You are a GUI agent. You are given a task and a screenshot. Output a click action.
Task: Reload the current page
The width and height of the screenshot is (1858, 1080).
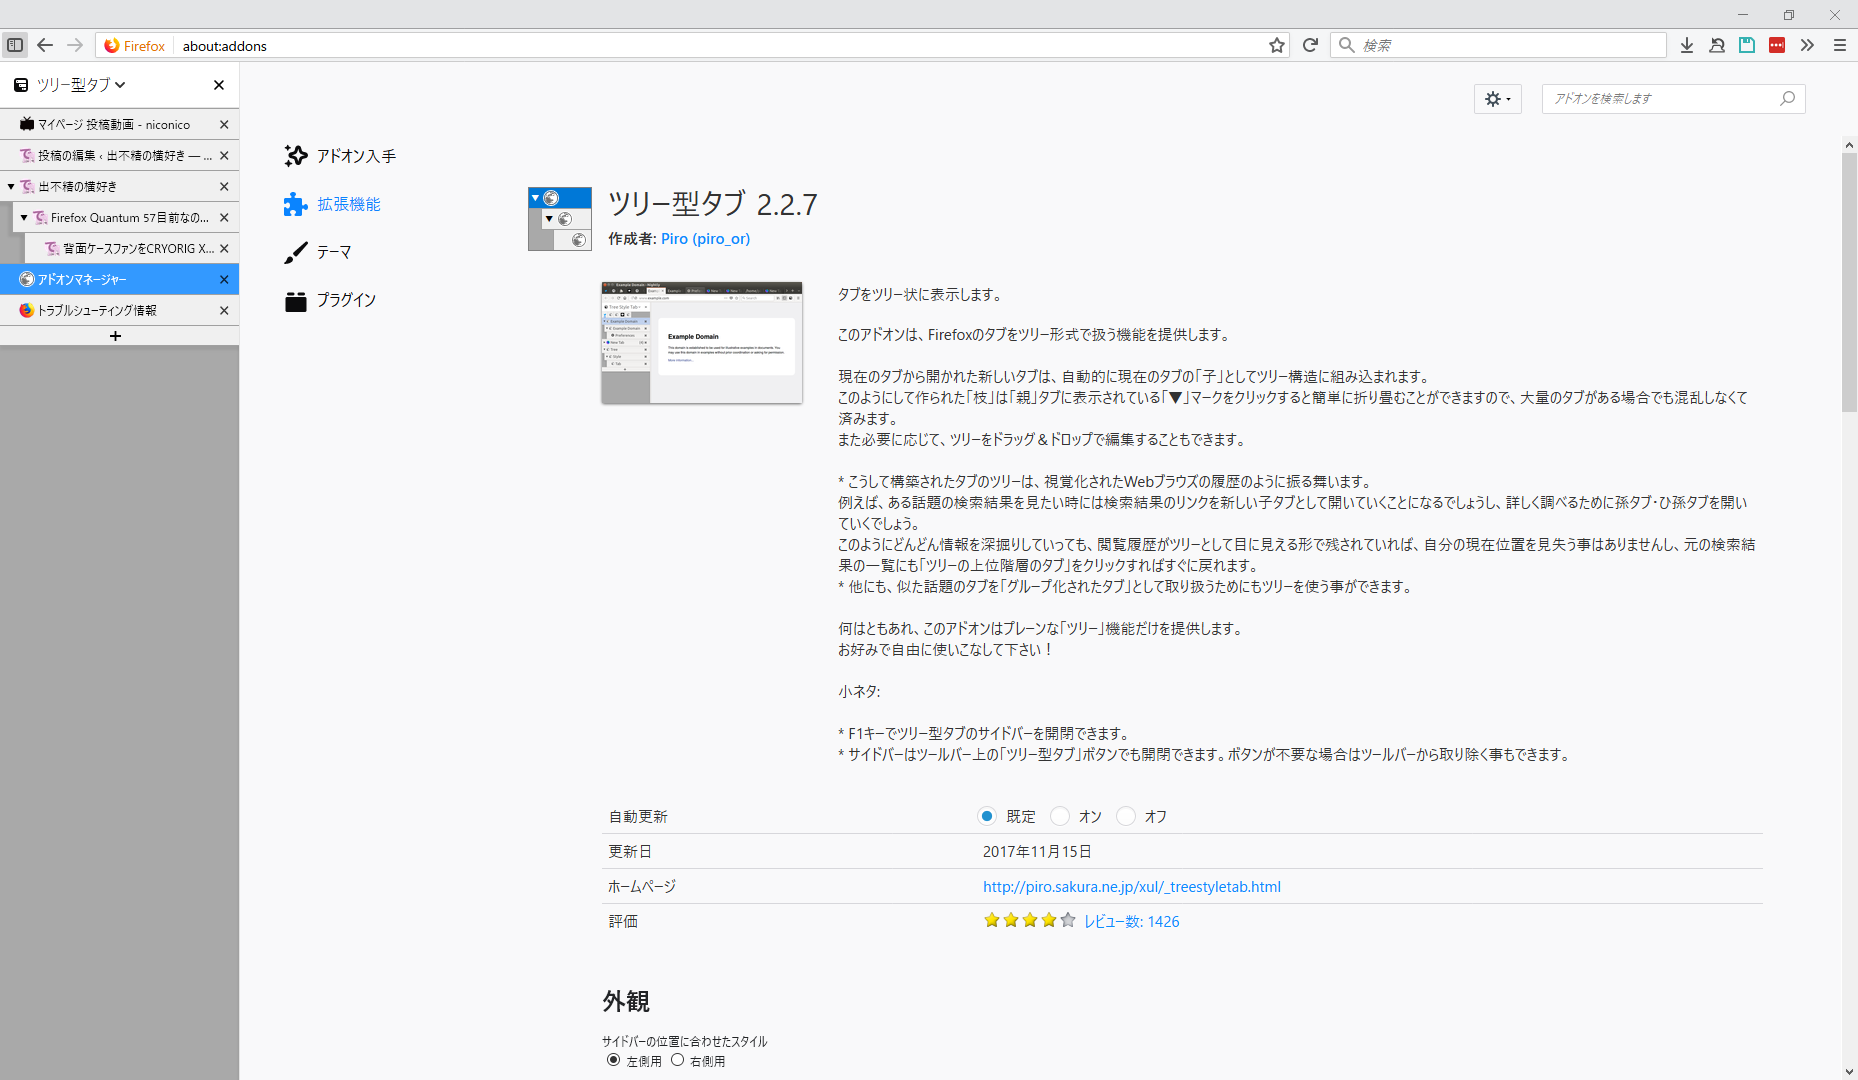1310,45
